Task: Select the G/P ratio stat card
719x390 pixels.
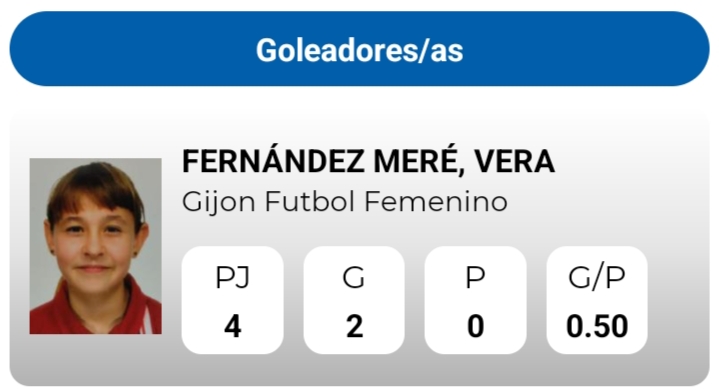Action: pyautogui.click(x=597, y=300)
